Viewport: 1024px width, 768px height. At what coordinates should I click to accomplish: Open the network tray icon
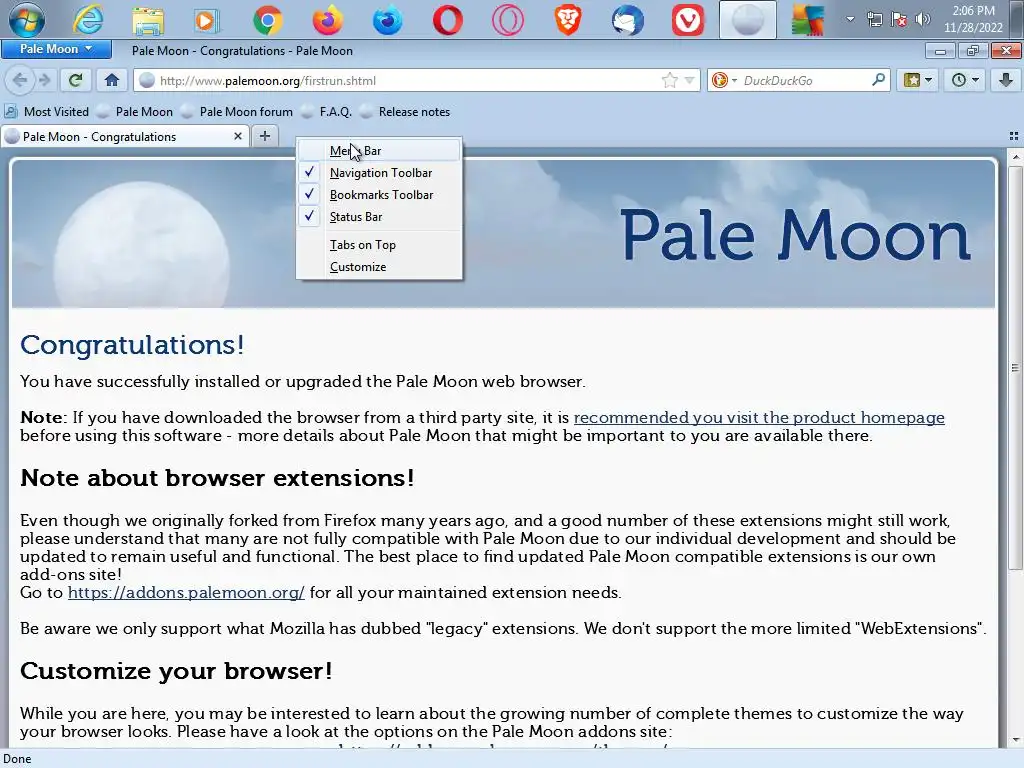click(x=874, y=20)
